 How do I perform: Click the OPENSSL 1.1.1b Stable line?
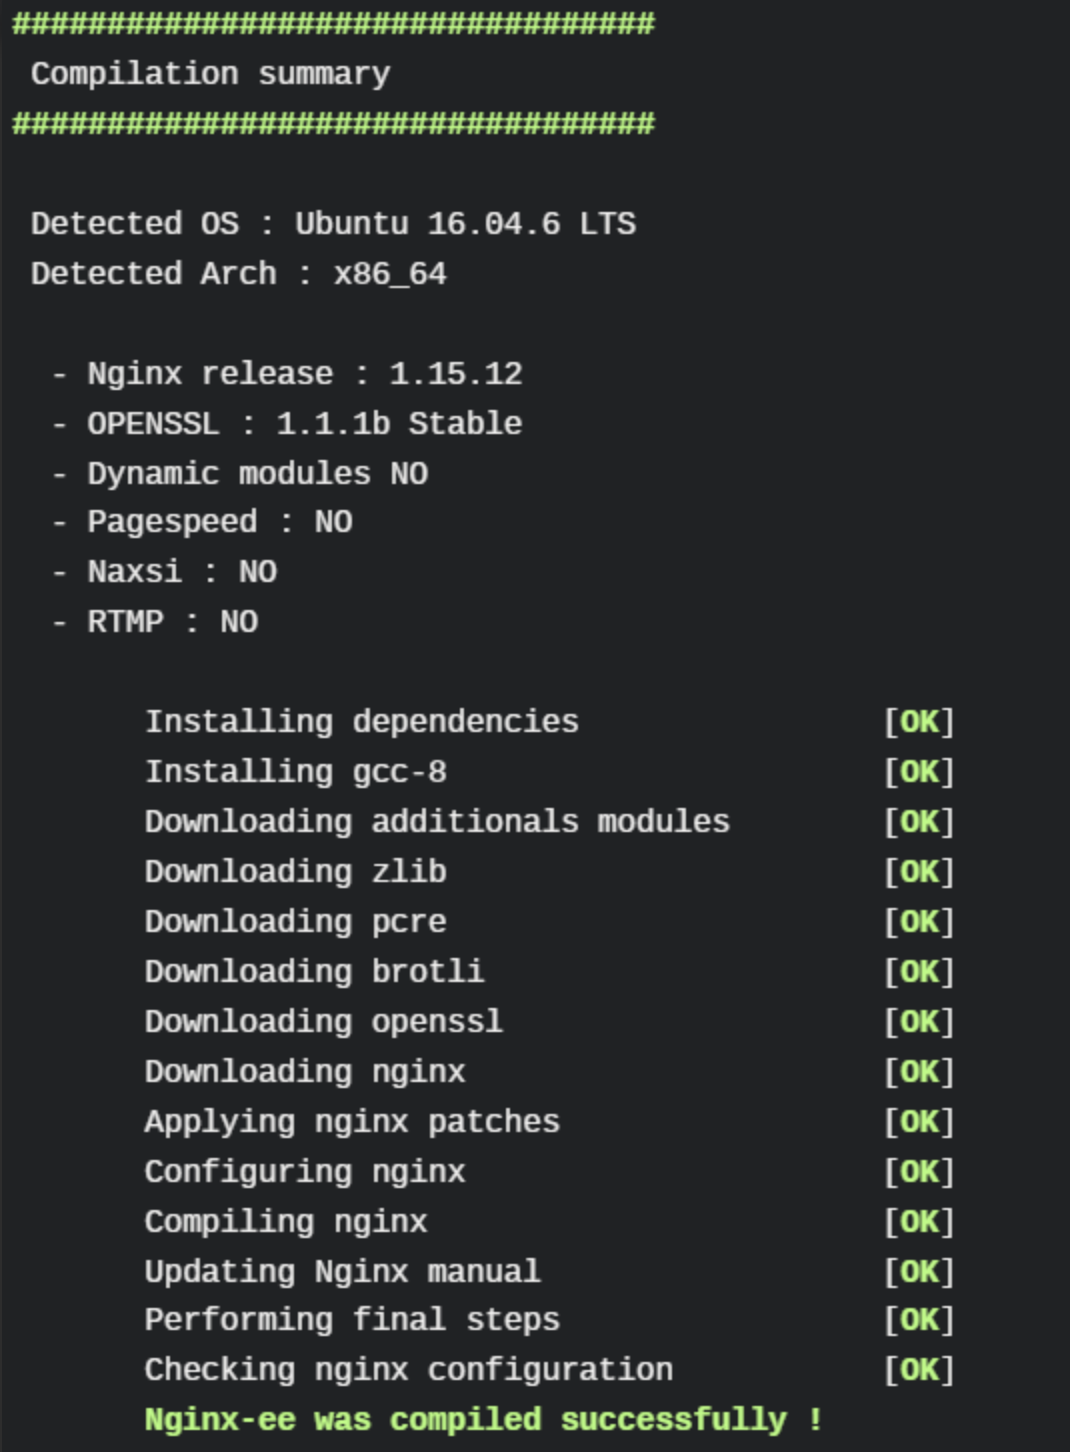tap(304, 423)
